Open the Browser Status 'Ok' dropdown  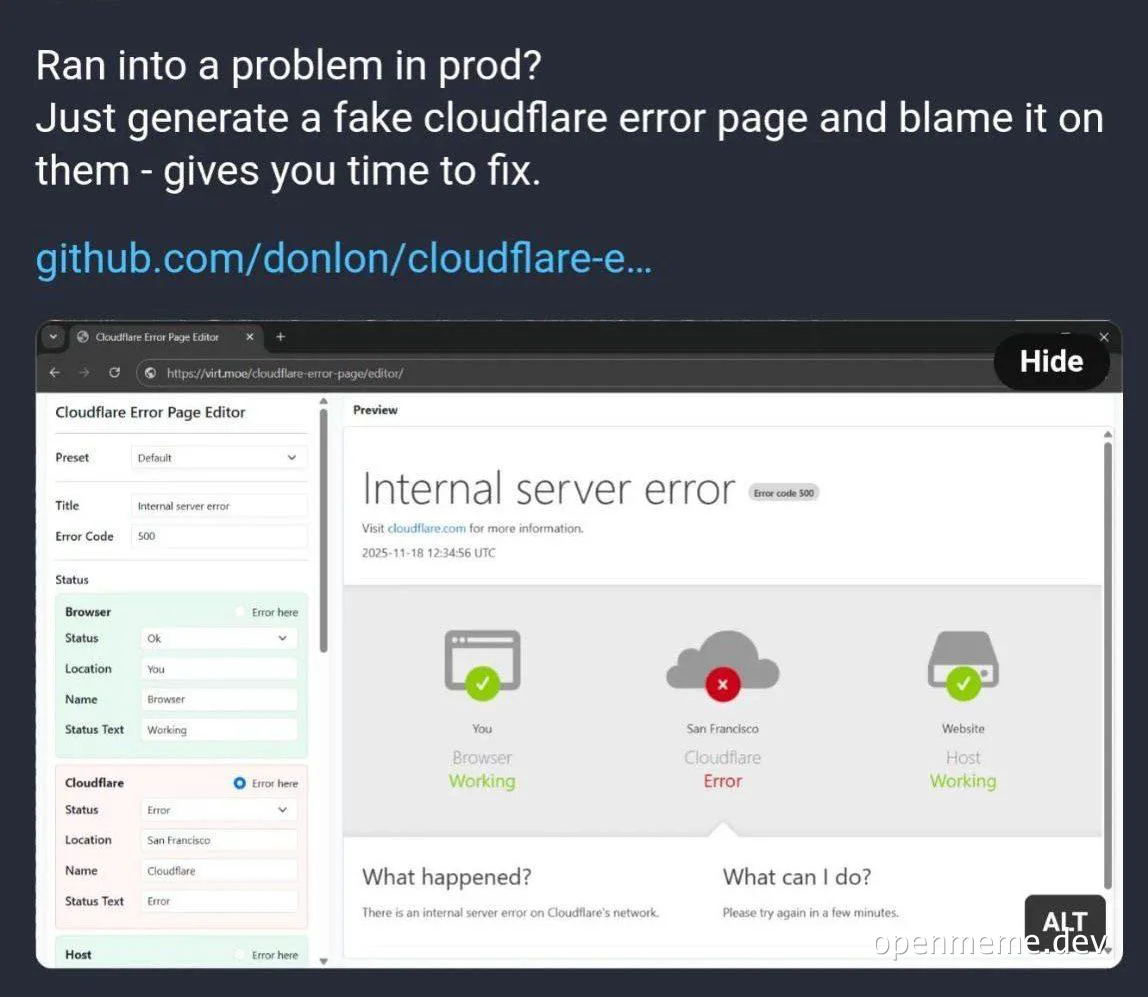point(218,638)
